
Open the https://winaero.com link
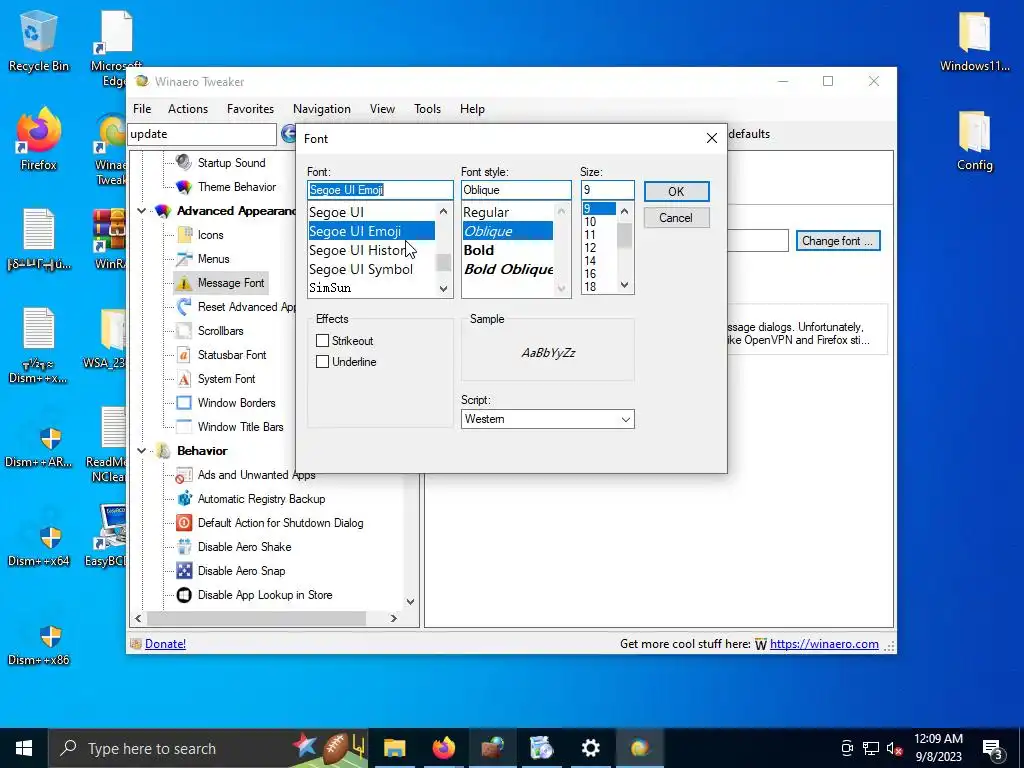coord(824,644)
